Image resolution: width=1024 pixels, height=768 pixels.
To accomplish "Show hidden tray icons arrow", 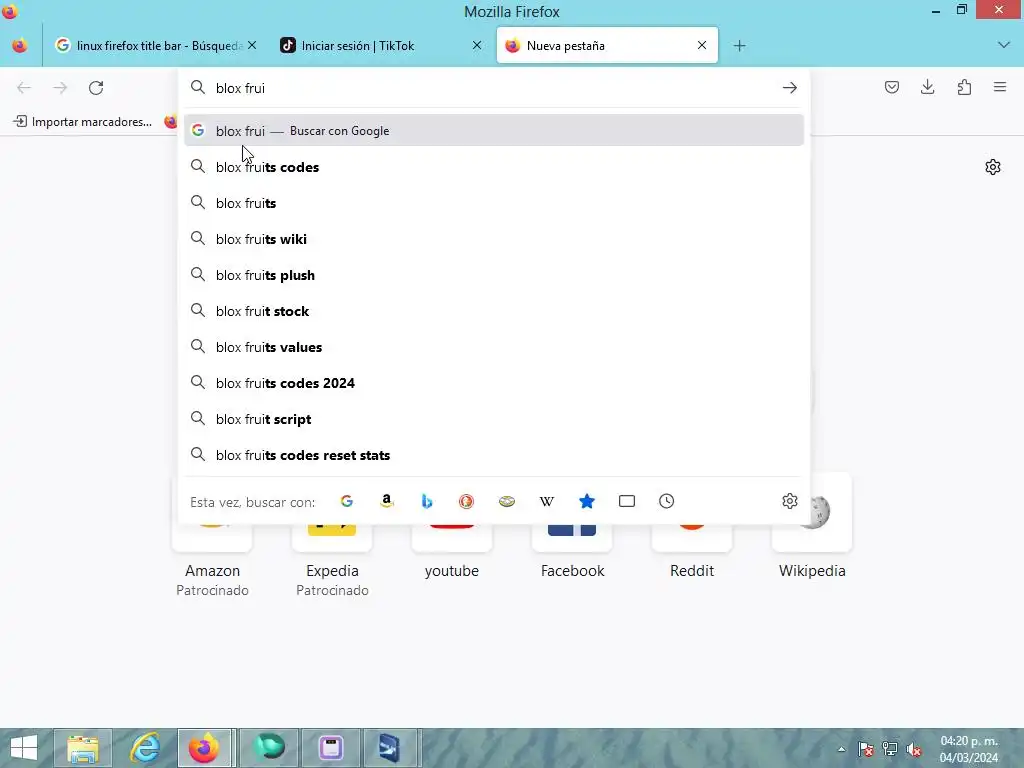I will (842, 750).
